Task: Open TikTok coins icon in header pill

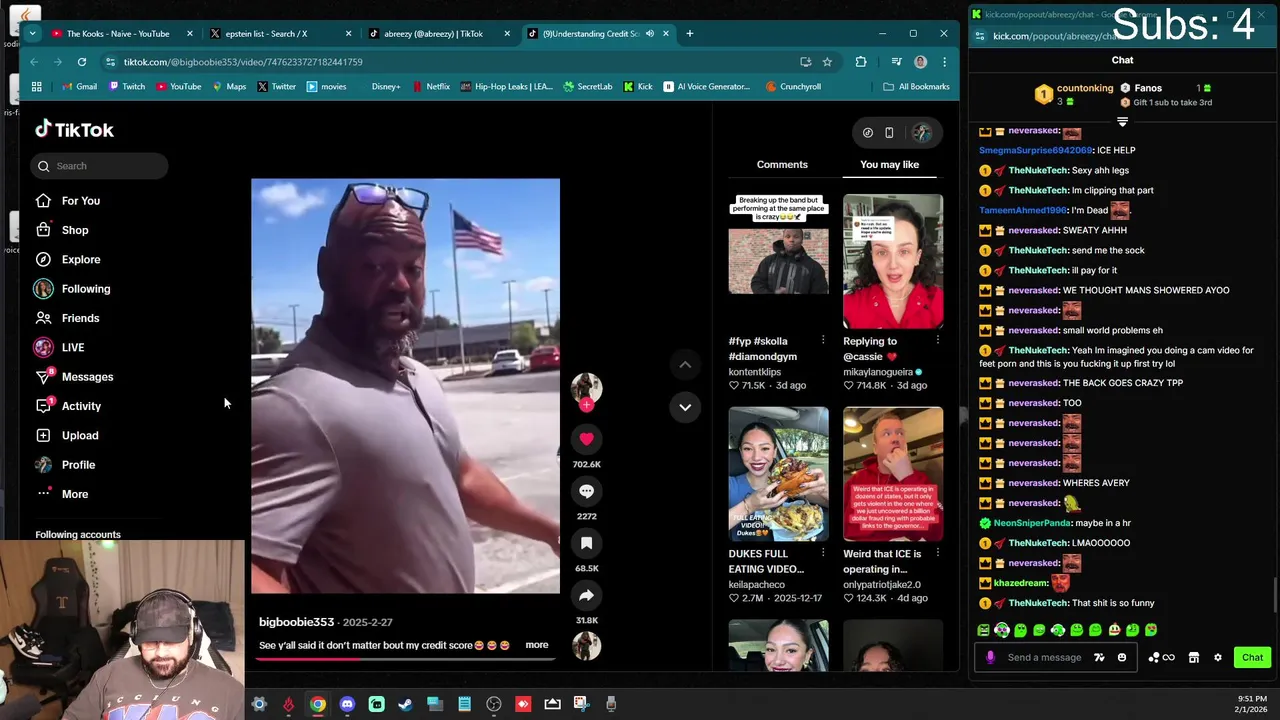Action: pos(868,132)
